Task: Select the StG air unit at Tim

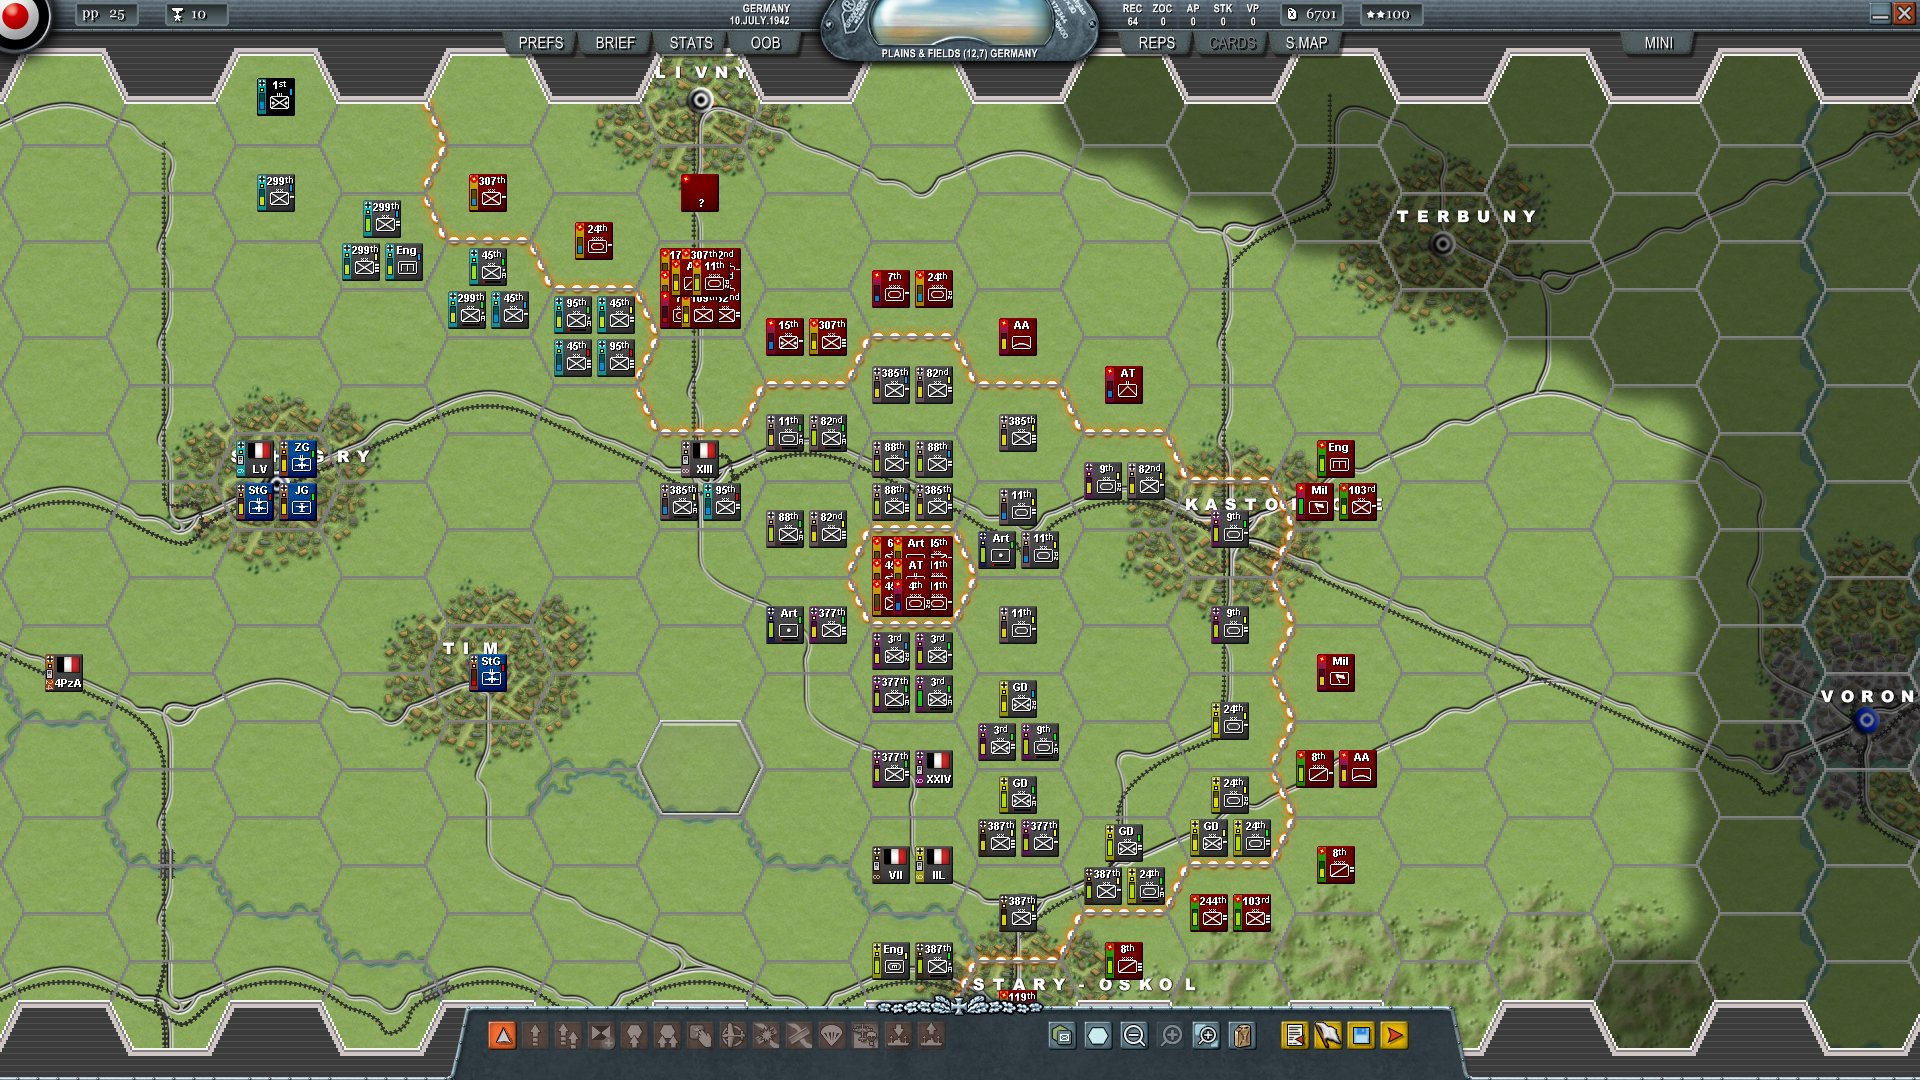Action: [488, 673]
